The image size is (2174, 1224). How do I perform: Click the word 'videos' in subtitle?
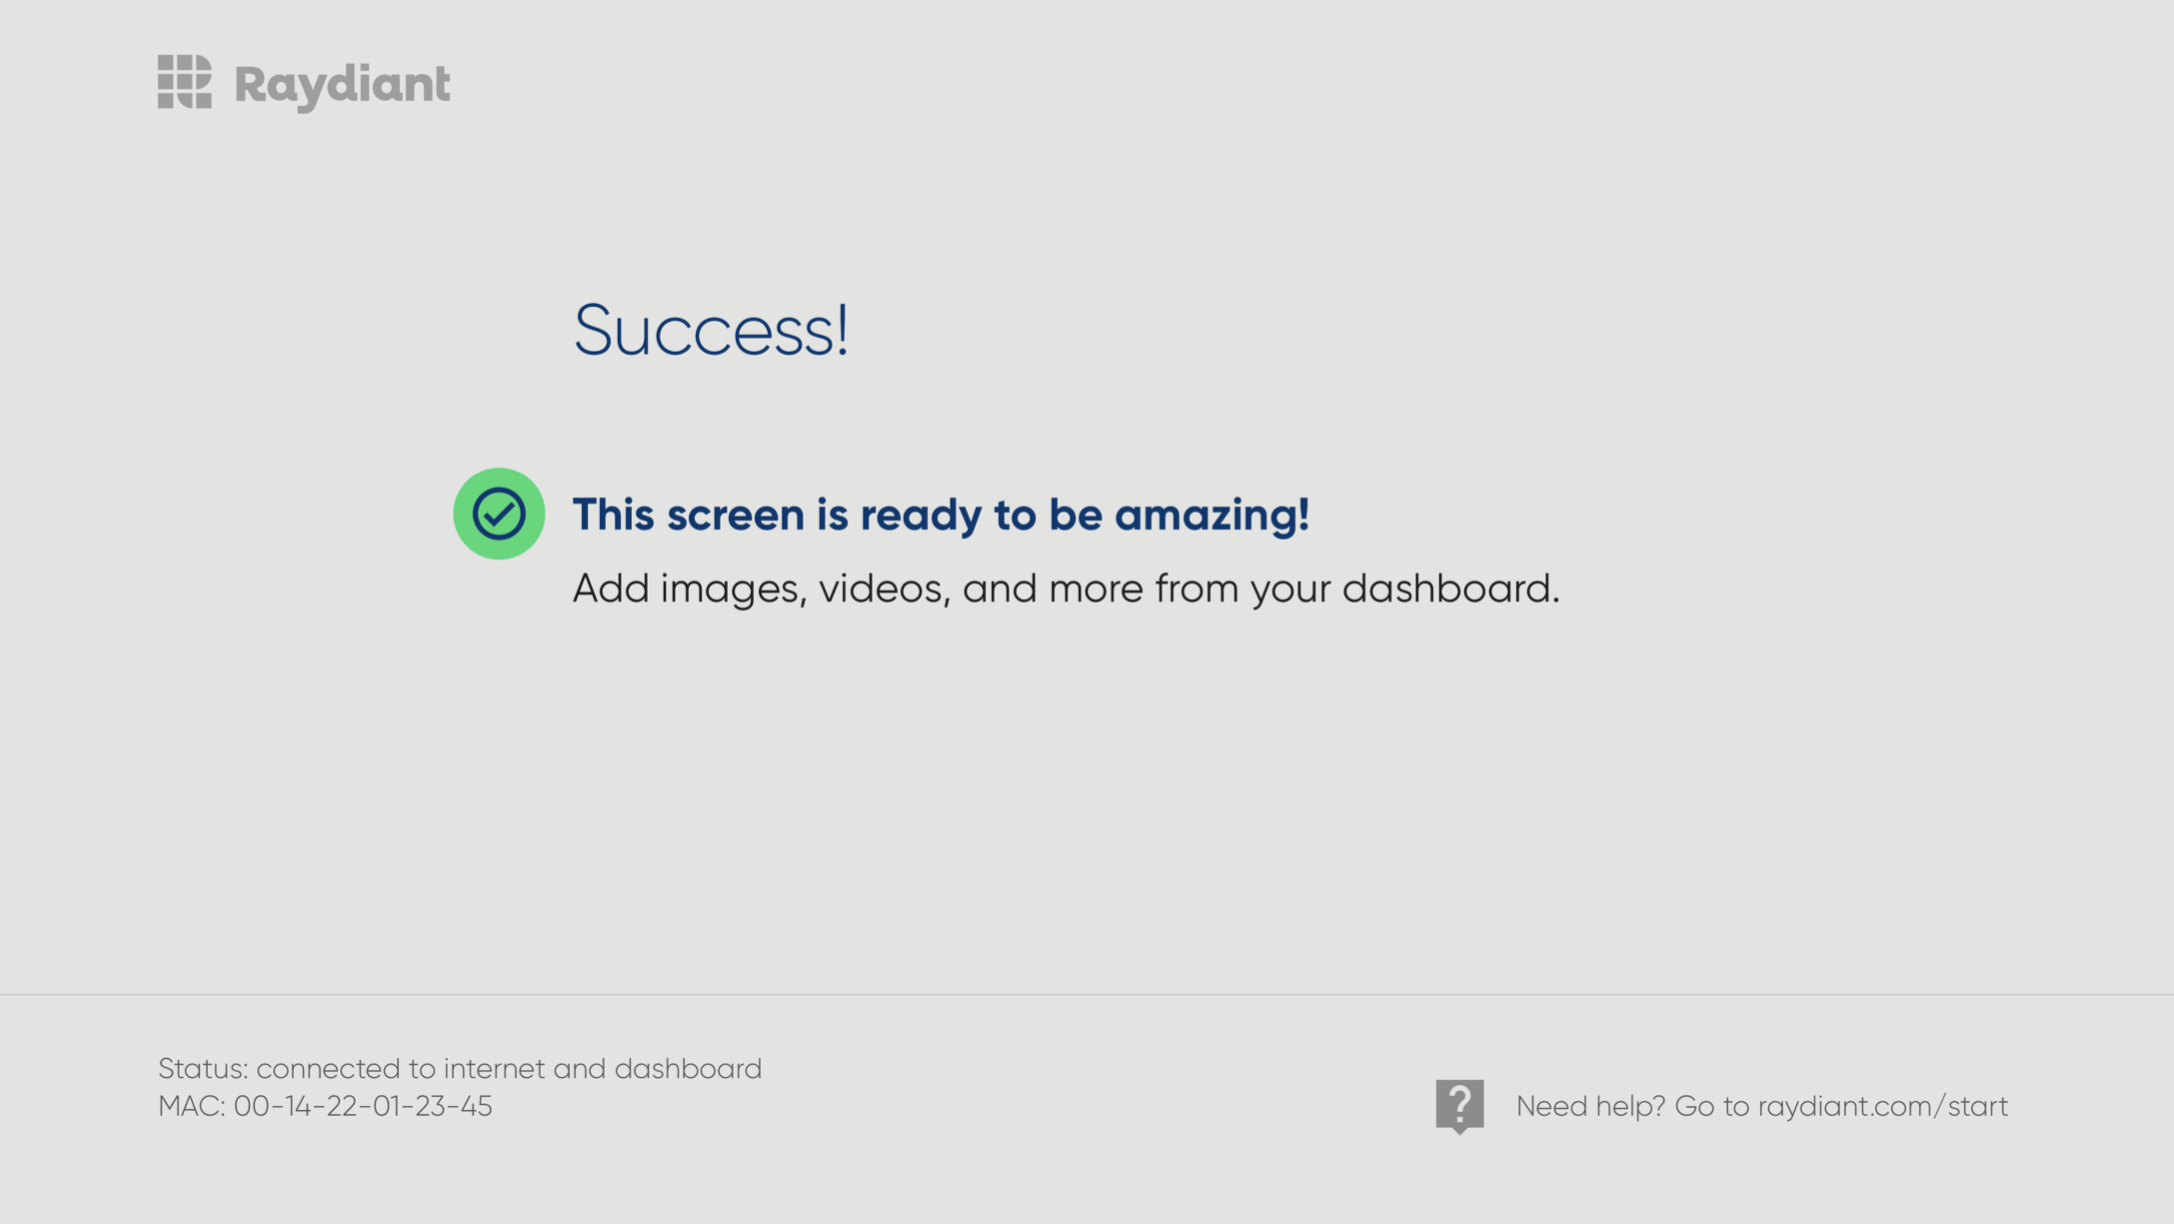tap(882, 588)
